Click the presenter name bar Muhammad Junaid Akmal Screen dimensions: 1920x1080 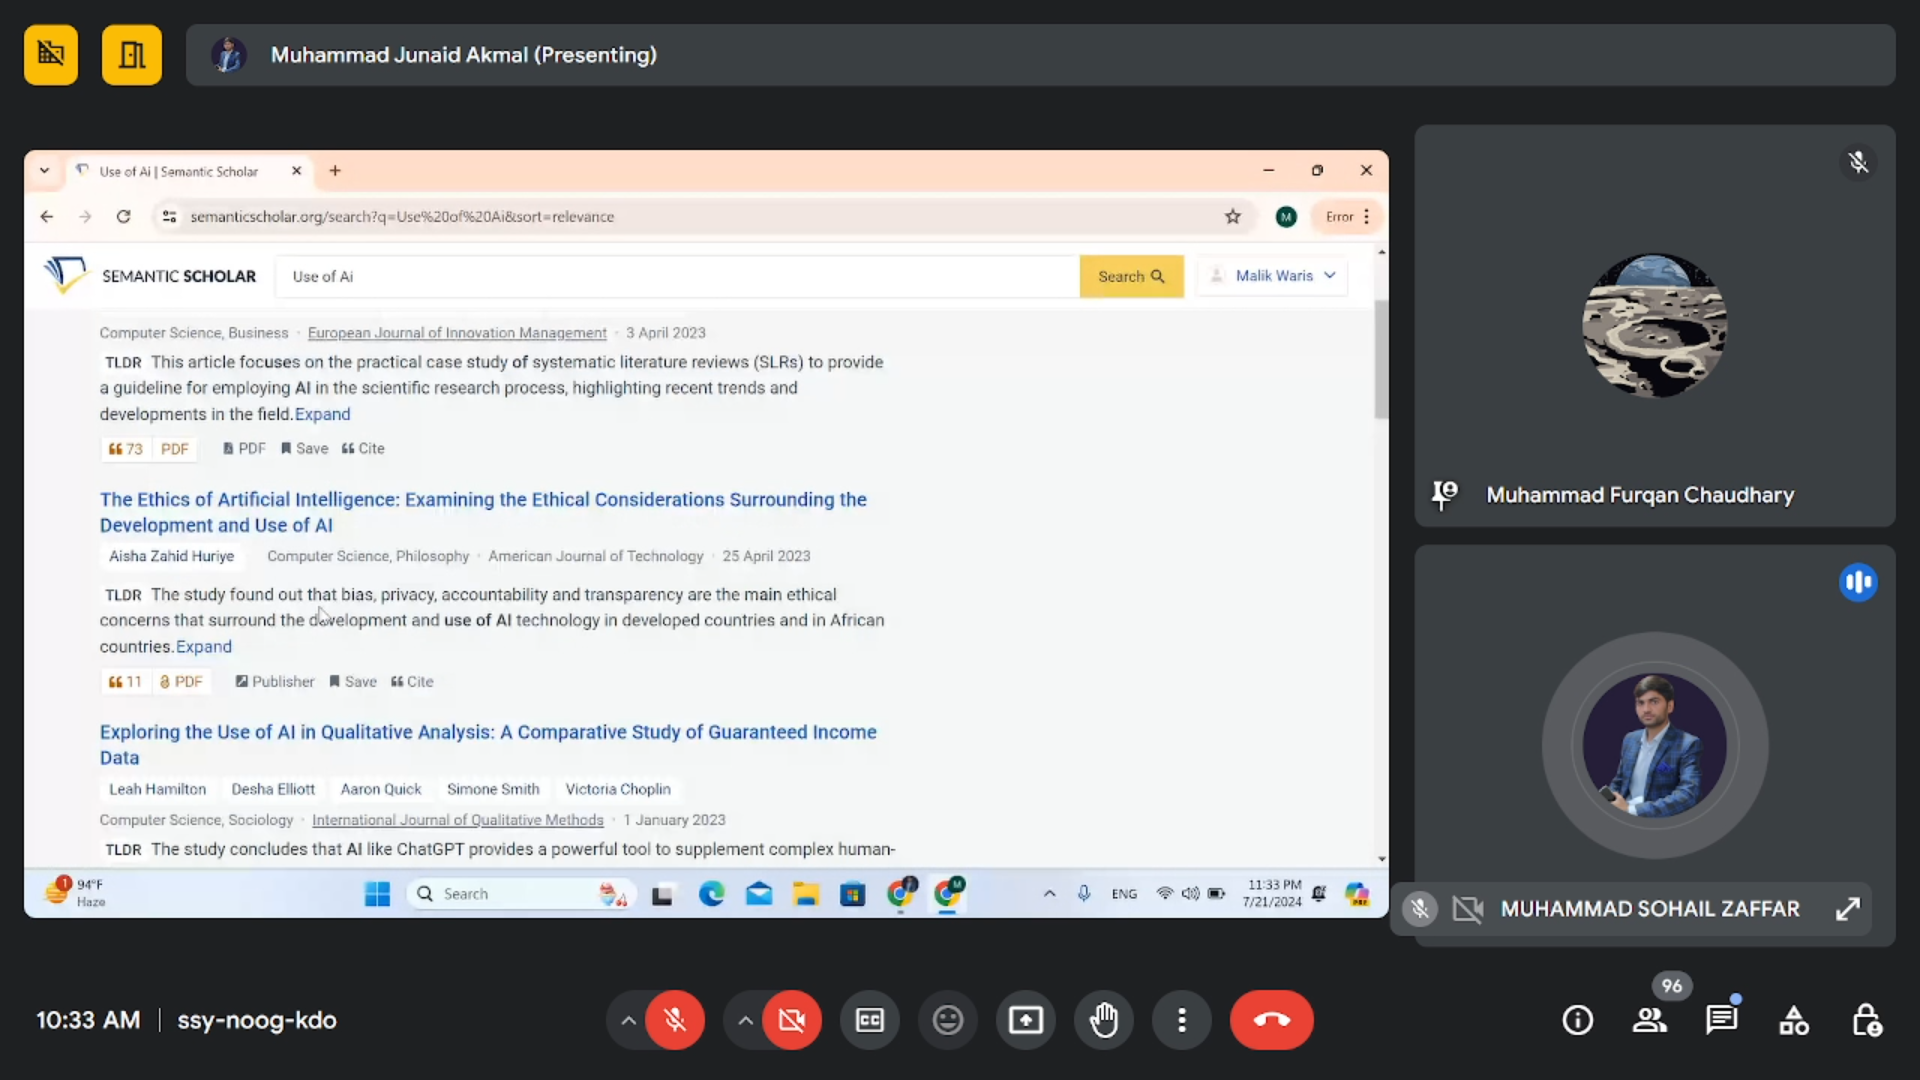click(1040, 55)
